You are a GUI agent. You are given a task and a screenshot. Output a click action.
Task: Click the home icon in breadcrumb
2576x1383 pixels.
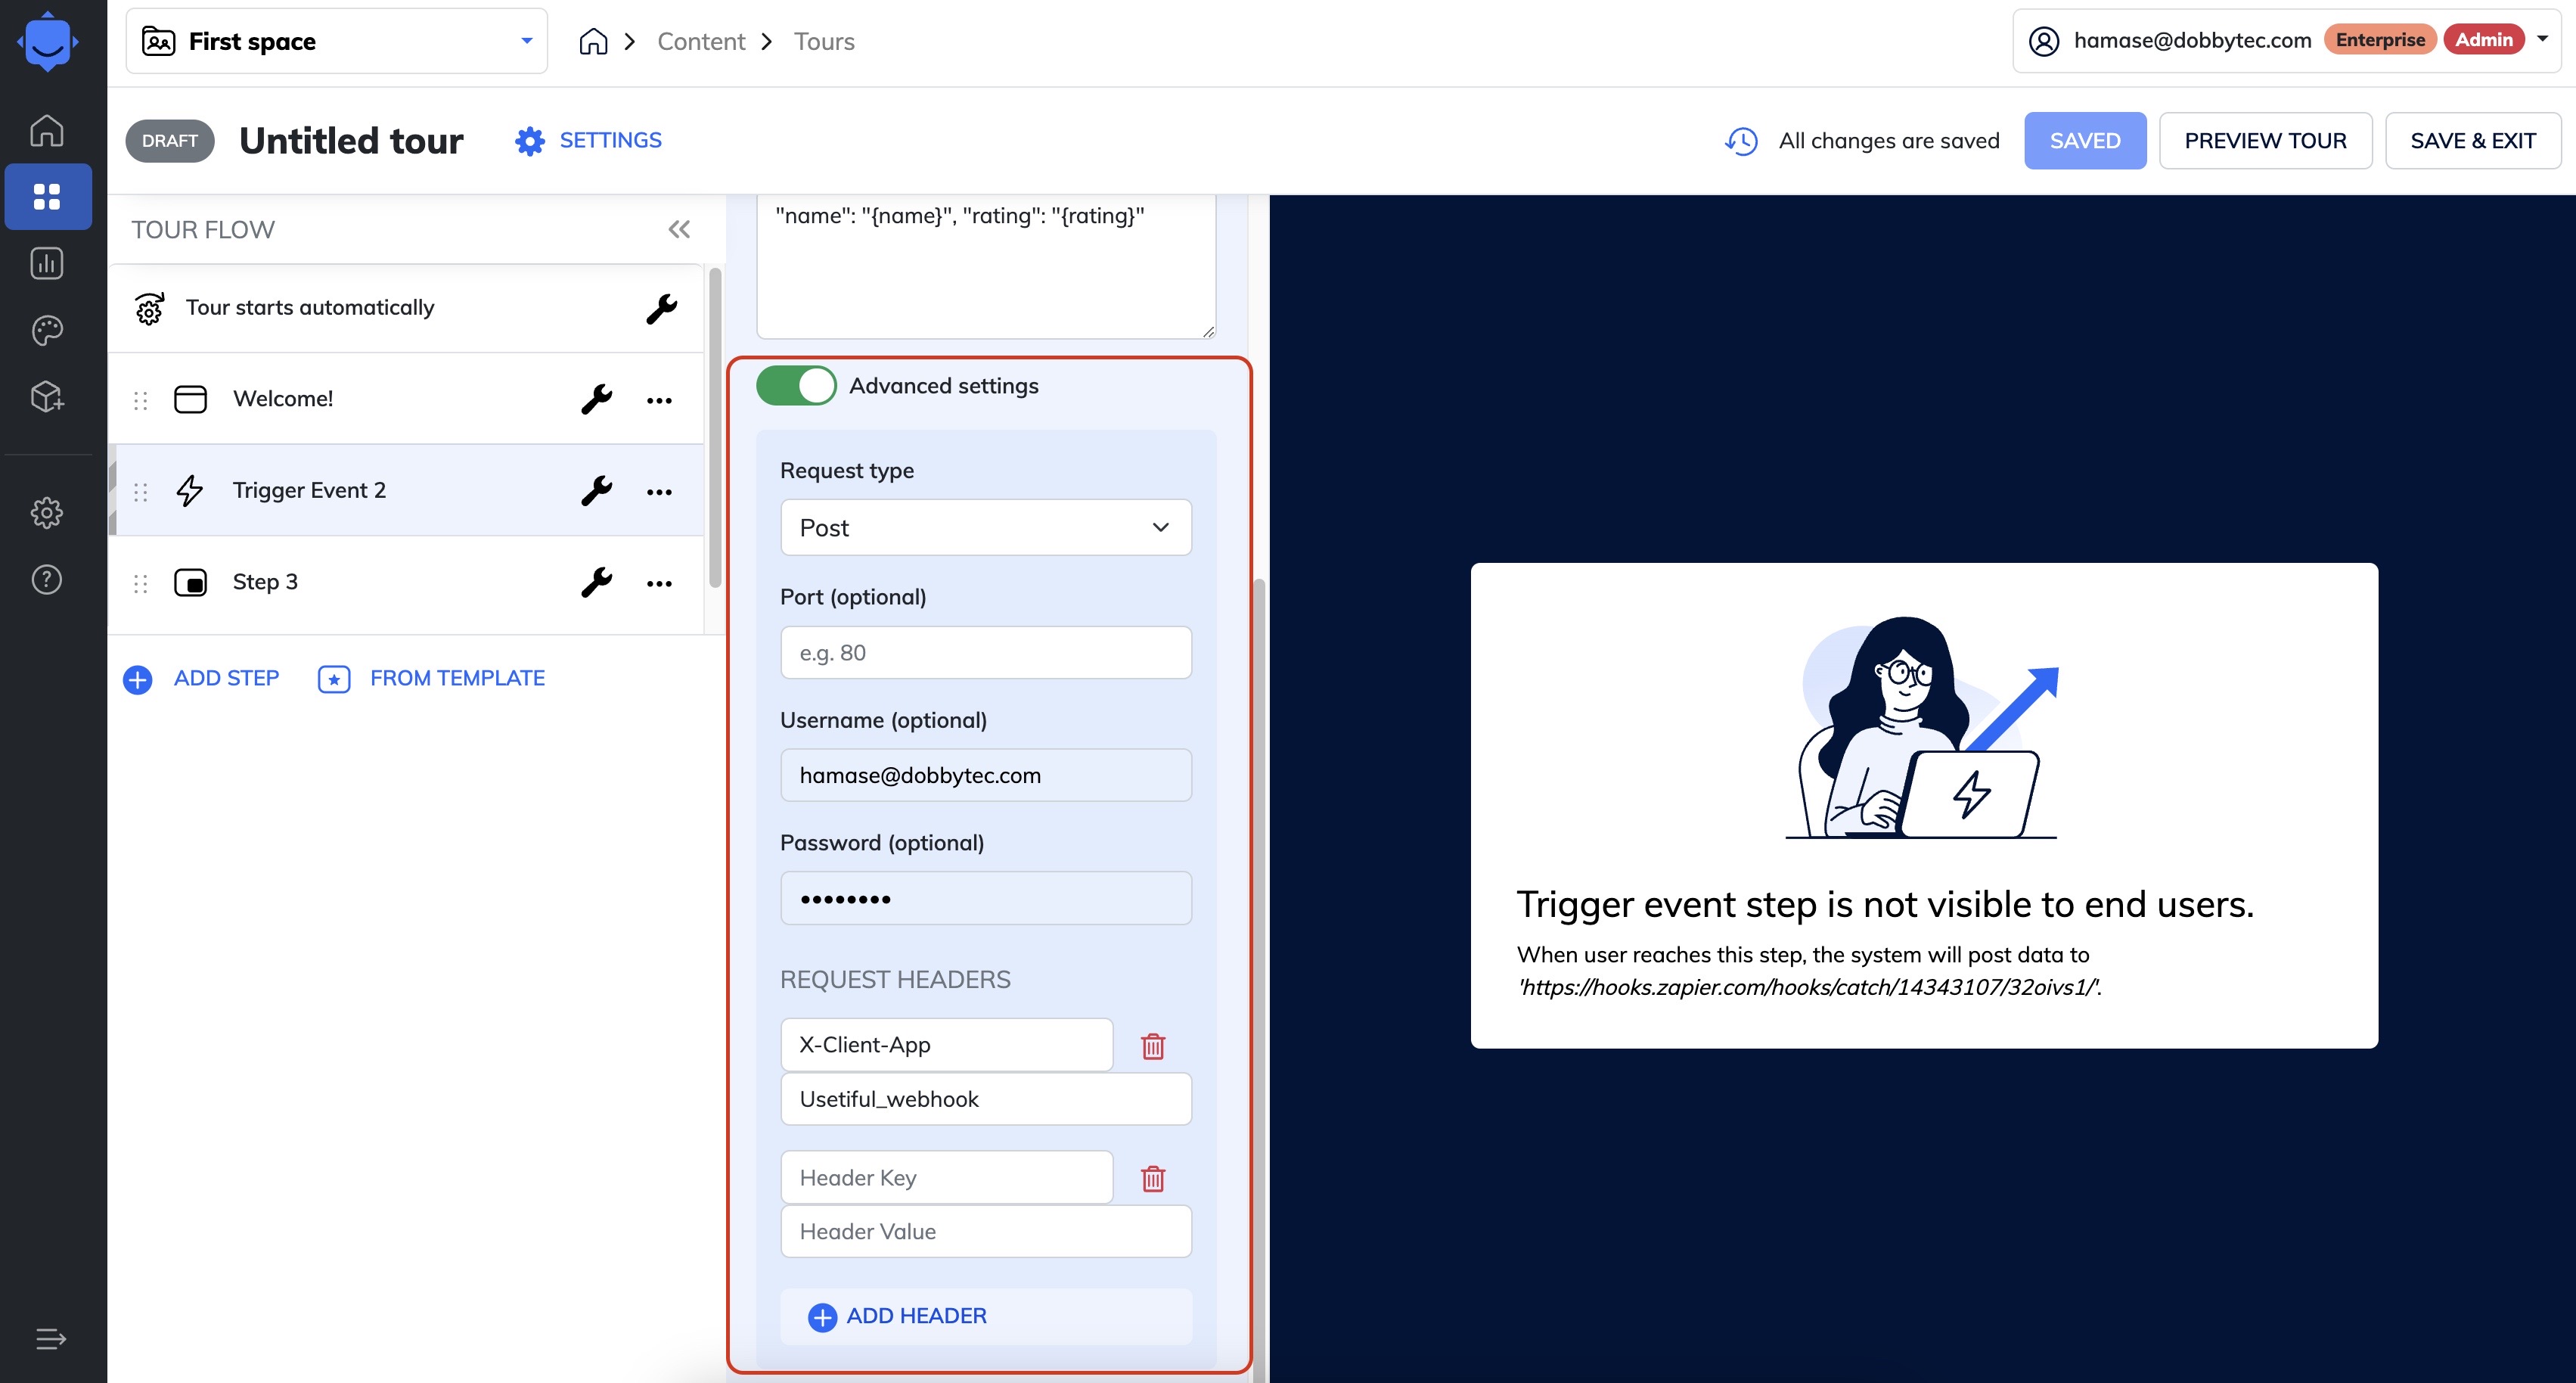coord(593,41)
